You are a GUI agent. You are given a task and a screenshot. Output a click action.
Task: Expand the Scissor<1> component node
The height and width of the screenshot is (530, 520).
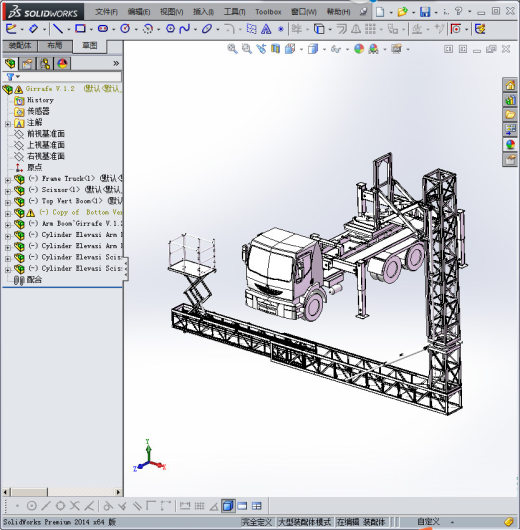7,191
